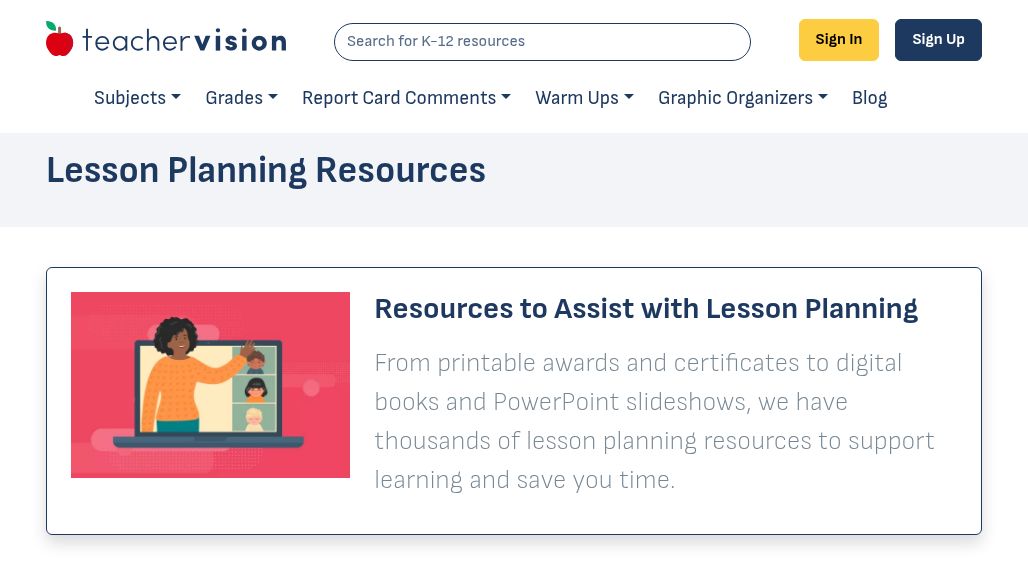Click the teacher video-call illustration
The image size is (1028, 578).
tap(210, 385)
